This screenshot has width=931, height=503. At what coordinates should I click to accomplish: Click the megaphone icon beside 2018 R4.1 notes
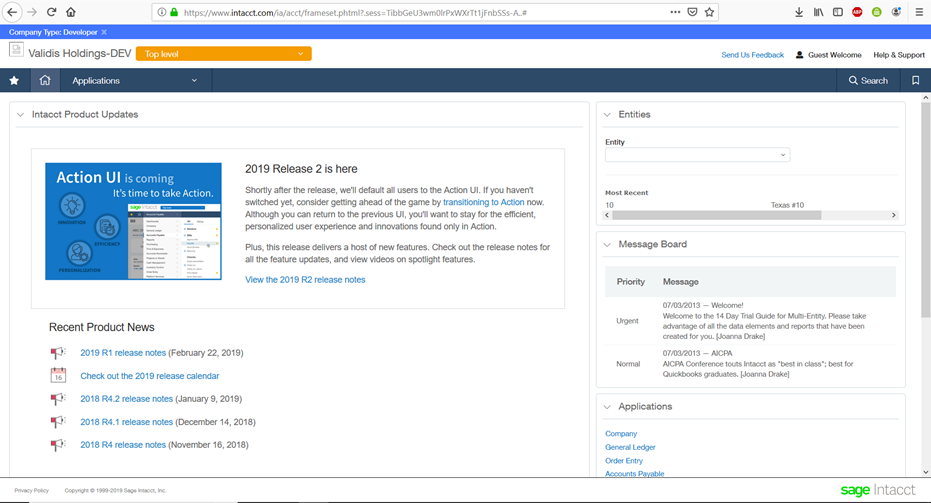pyautogui.click(x=58, y=422)
